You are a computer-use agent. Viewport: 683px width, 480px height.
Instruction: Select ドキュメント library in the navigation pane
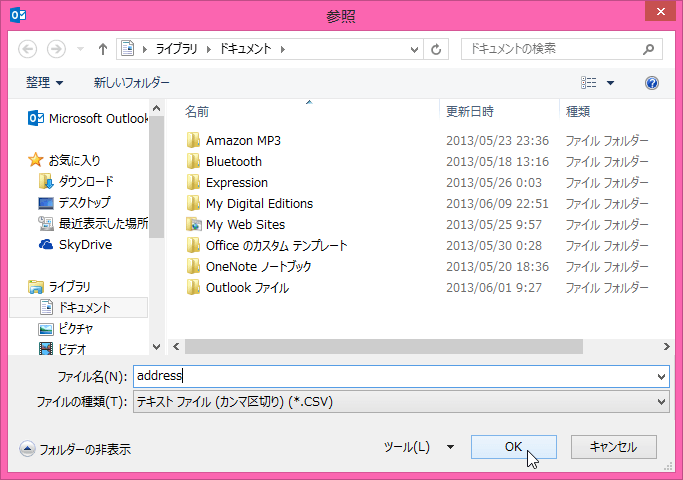(79, 308)
